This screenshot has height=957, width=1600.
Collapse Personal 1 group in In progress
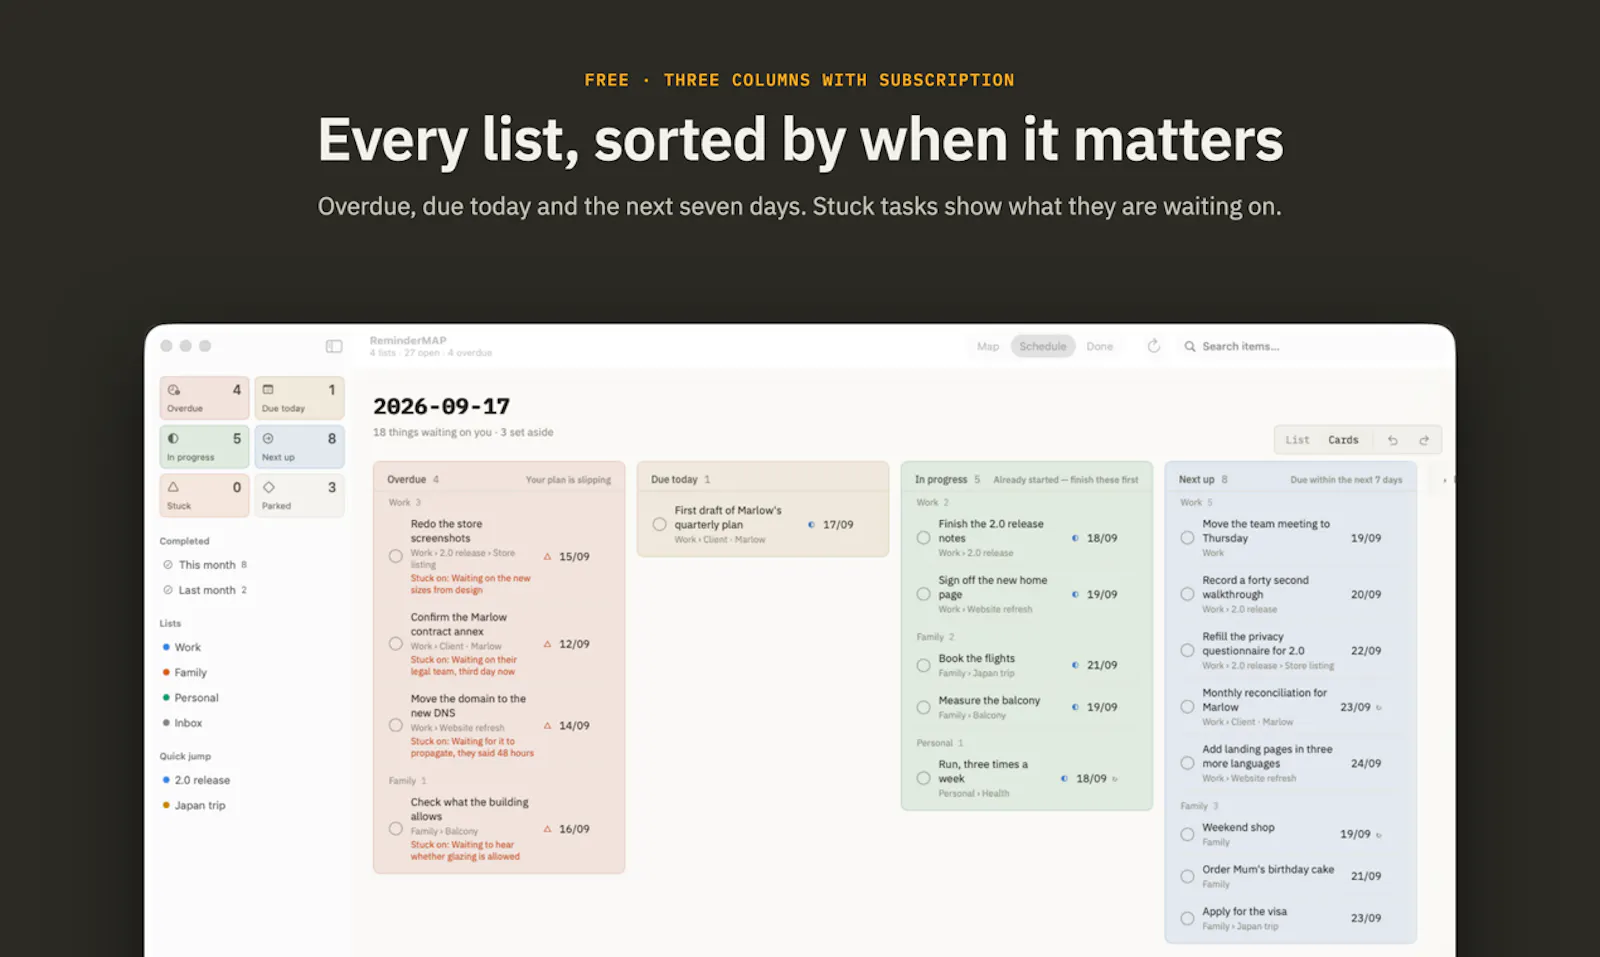pyautogui.click(x=940, y=743)
